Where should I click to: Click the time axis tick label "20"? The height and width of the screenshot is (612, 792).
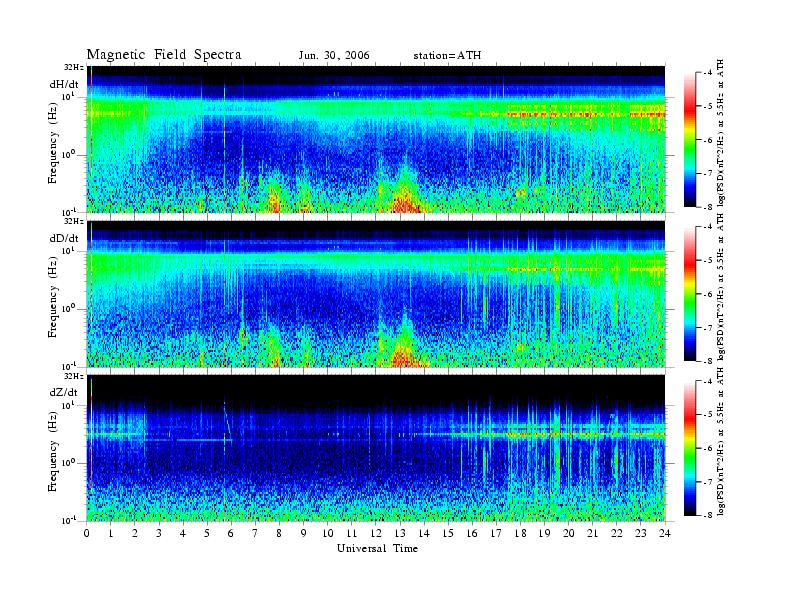click(569, 534)
